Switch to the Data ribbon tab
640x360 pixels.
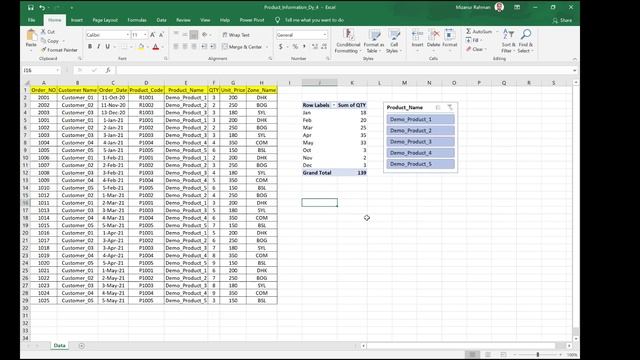point(161,20)
